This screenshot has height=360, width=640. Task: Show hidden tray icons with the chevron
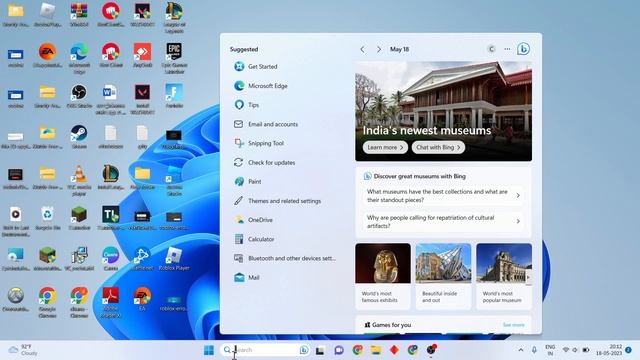pos(521,350)
